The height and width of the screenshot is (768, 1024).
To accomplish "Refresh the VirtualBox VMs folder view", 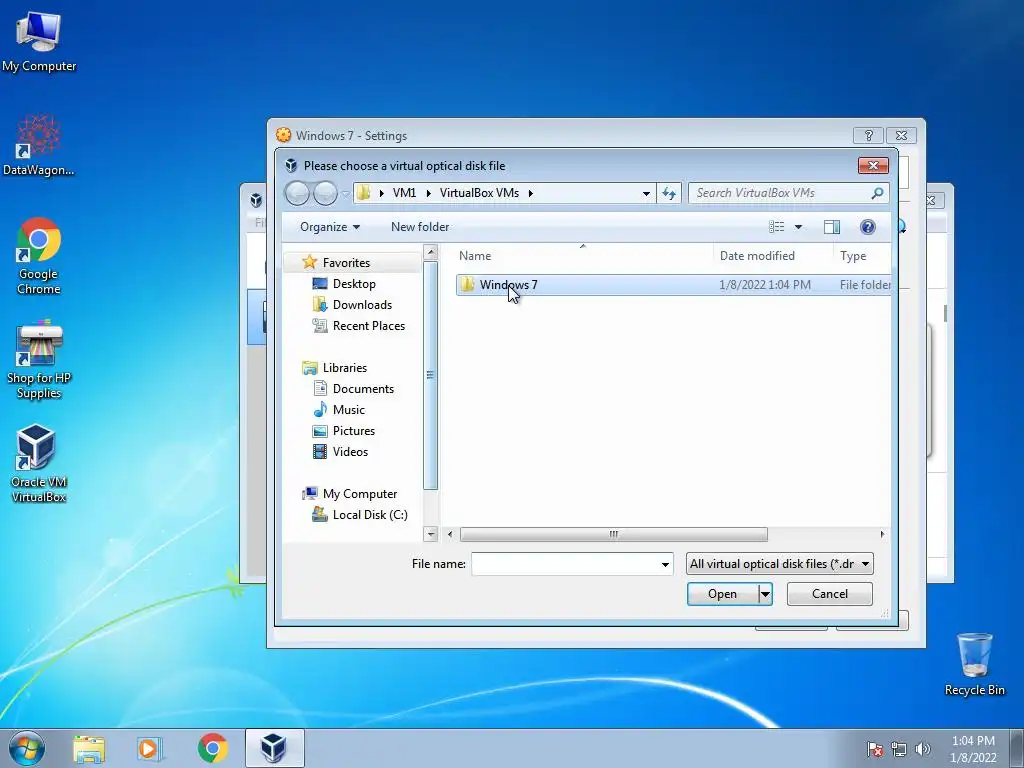I will [669, 193].
